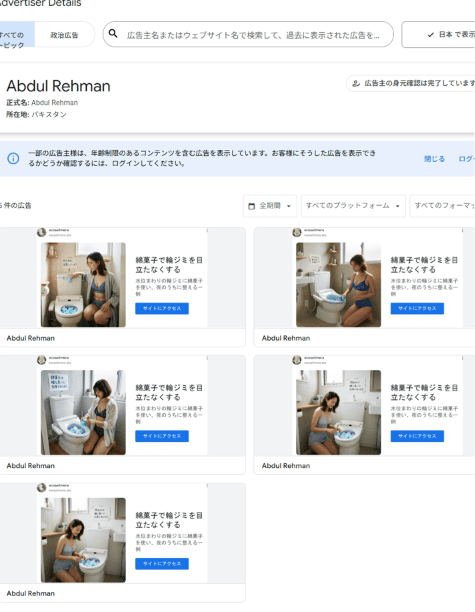Click the 正式名: Abdul Rehman line
Screen dimensions: 475x612
42,103
